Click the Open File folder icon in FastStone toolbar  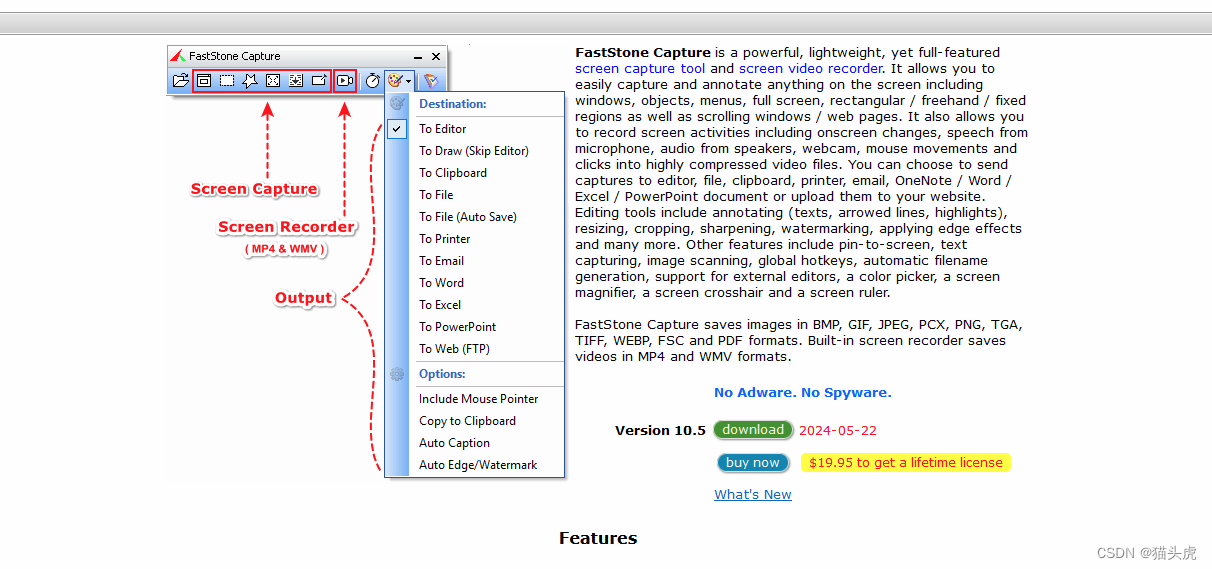coord(180,81)
